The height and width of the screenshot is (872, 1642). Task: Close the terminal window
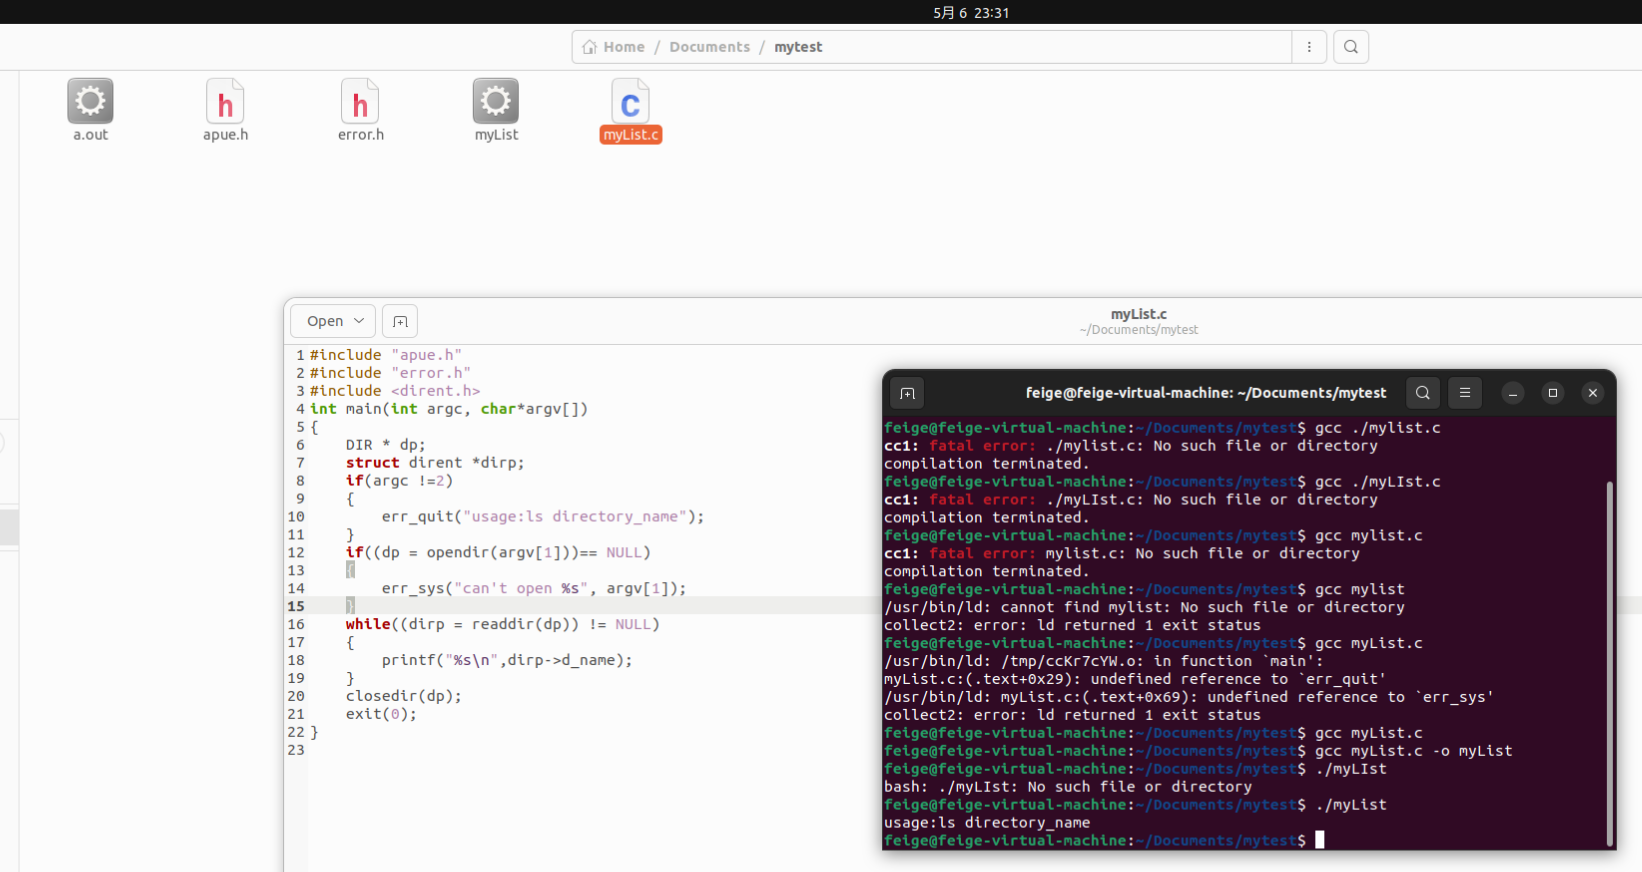click(x=1593, y=393)
